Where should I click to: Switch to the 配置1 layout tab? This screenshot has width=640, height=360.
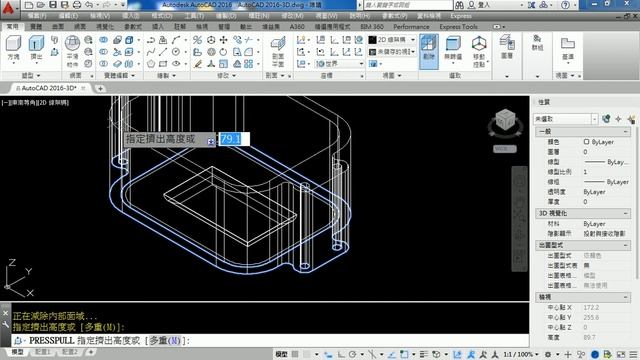(42, 352)
